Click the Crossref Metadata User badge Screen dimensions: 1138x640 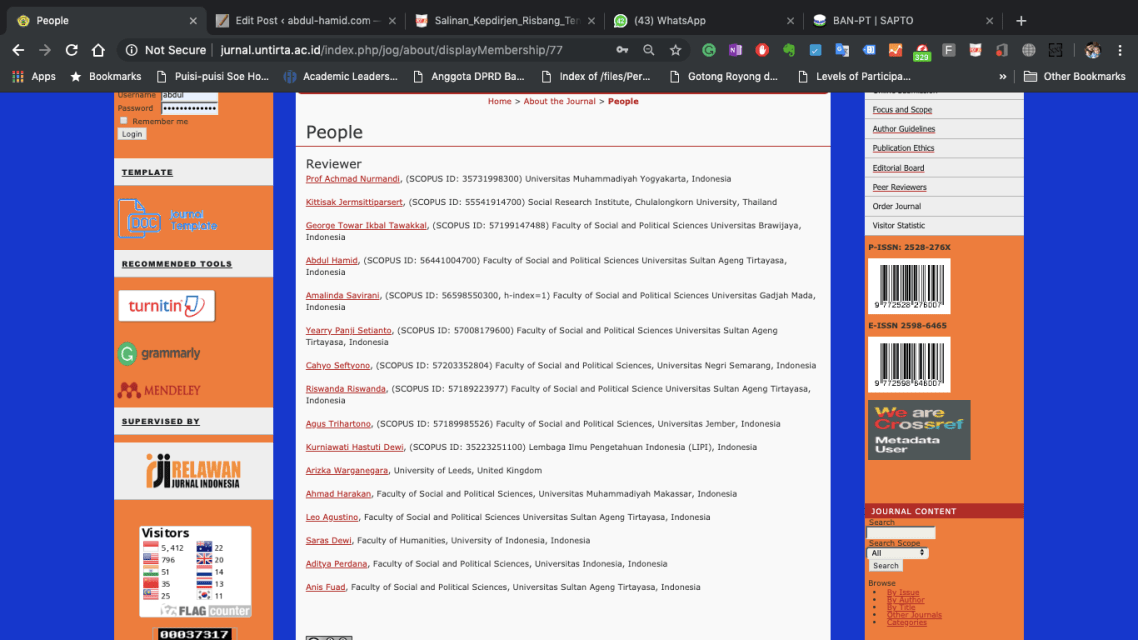pos(918,430)
